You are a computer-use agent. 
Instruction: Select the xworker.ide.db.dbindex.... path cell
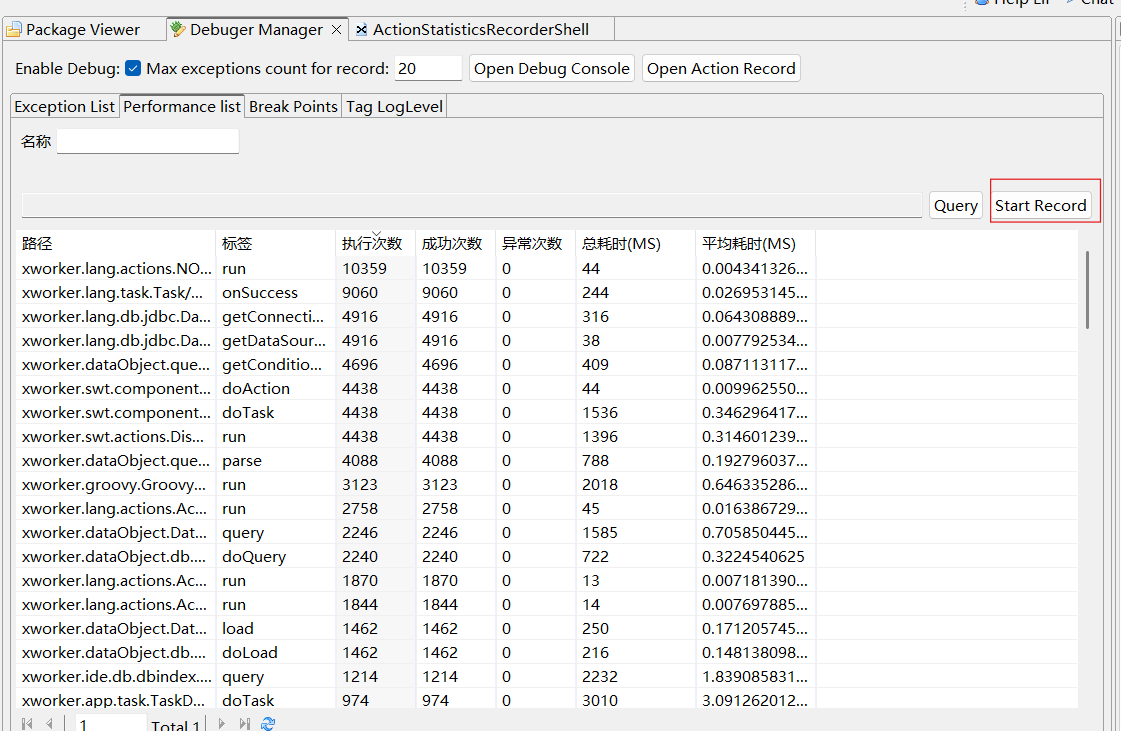coord(117,677)
